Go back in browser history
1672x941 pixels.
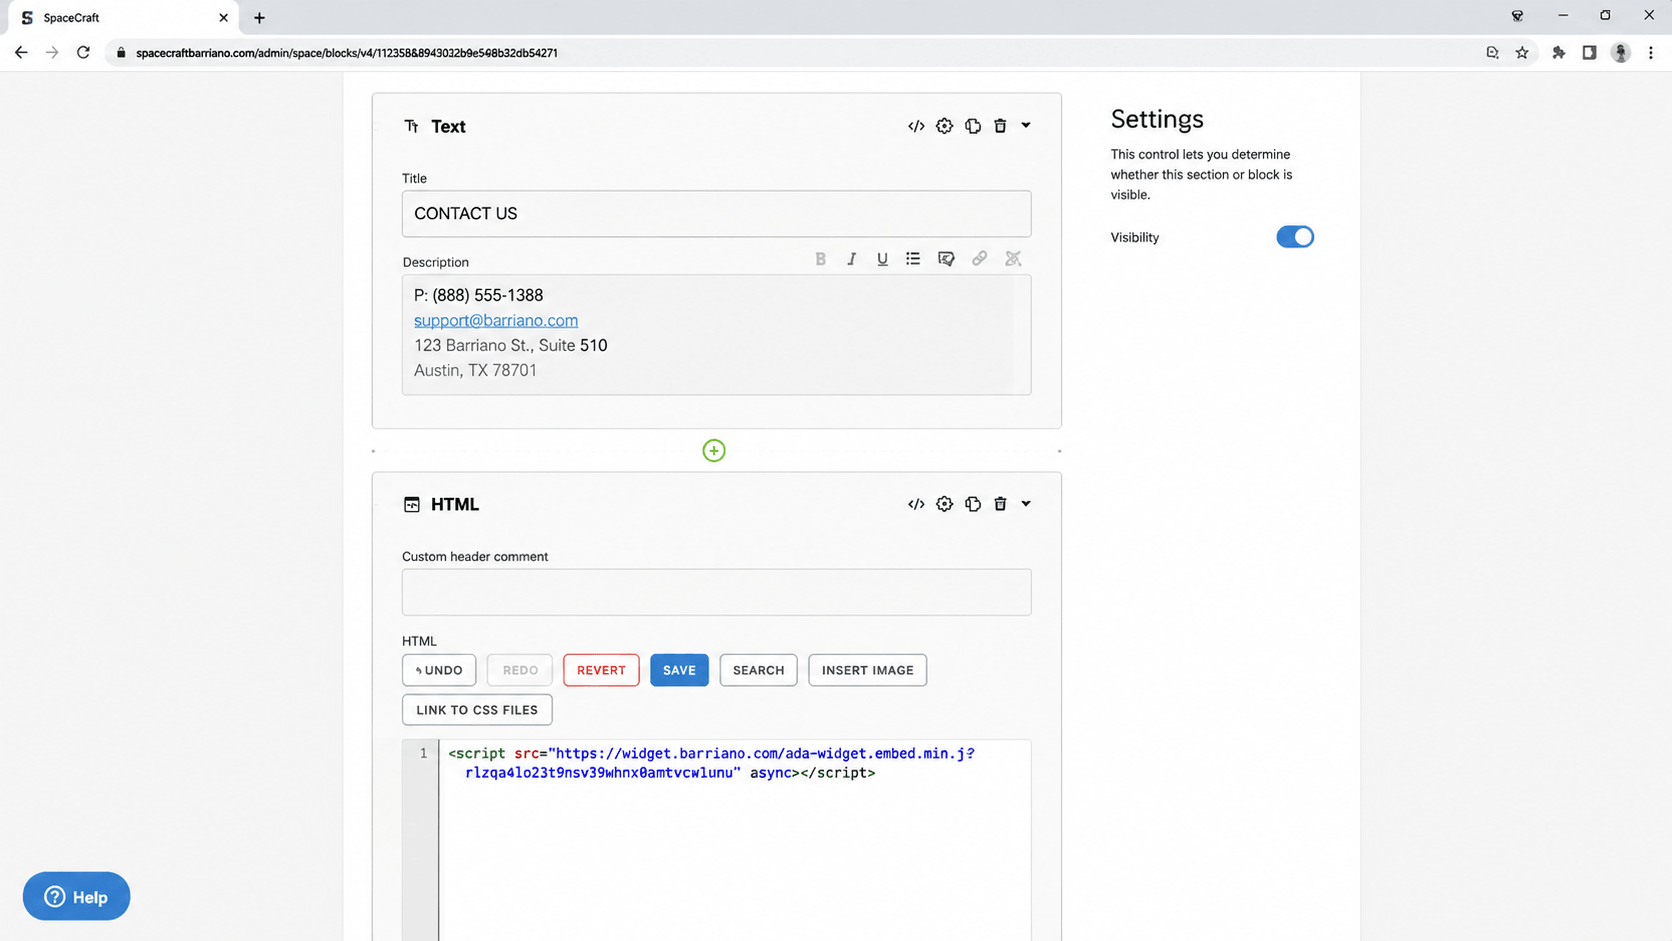(21, 53)
